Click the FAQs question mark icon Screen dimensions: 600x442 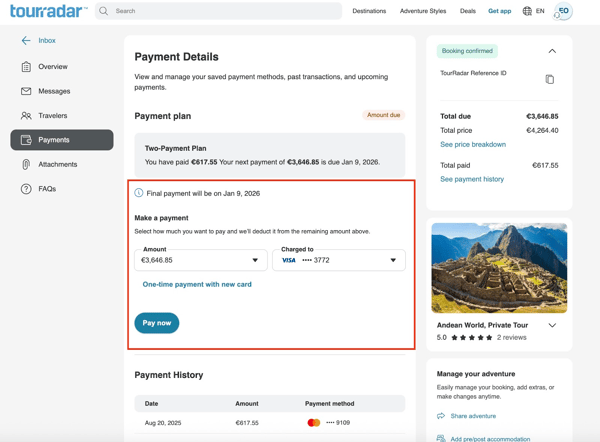pos(26,189)
